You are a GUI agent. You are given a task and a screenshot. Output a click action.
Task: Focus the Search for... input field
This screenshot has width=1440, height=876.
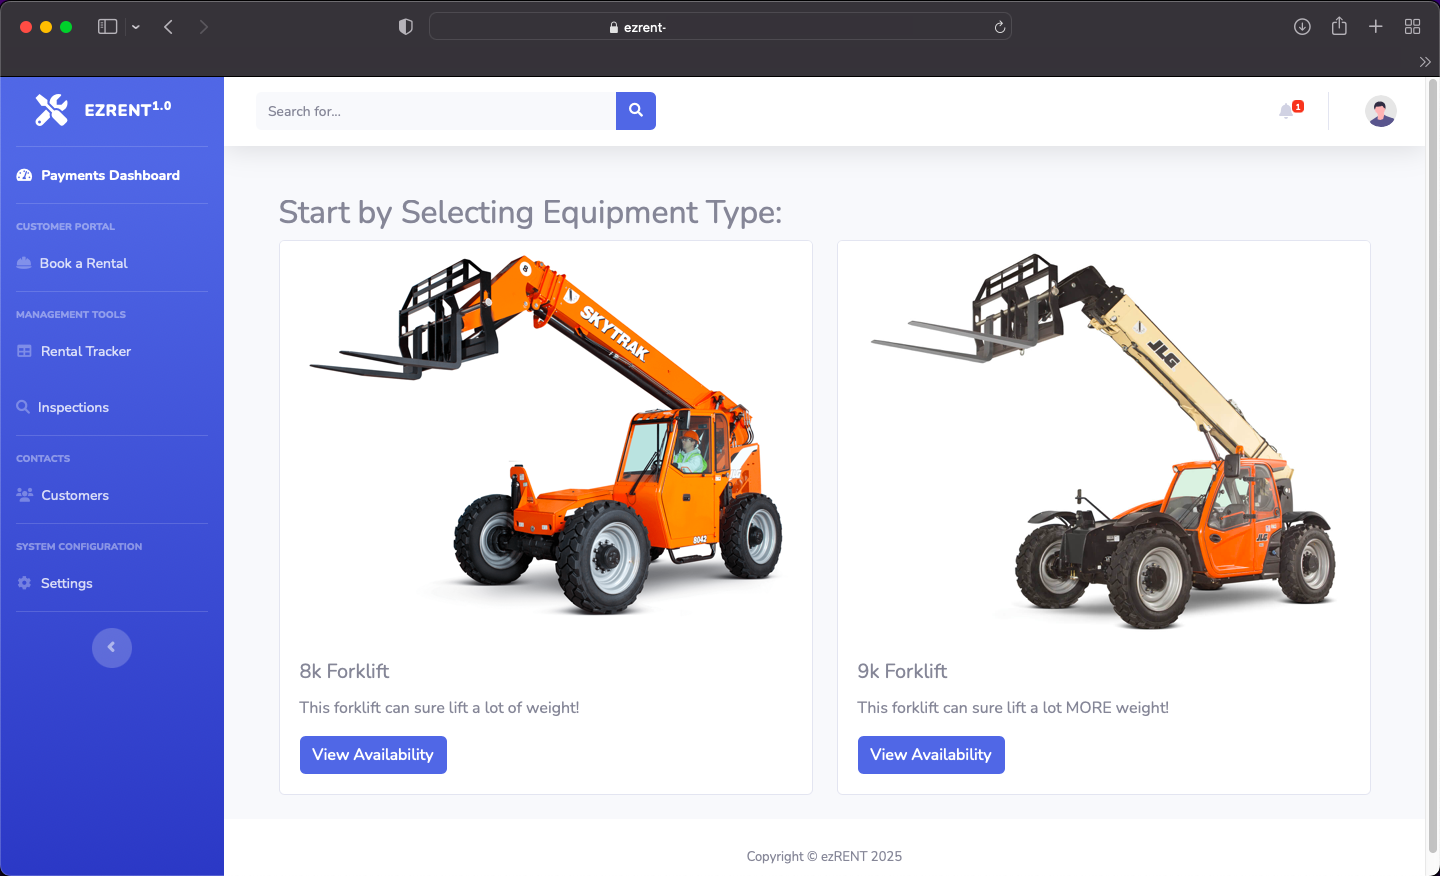coord(436,111)
